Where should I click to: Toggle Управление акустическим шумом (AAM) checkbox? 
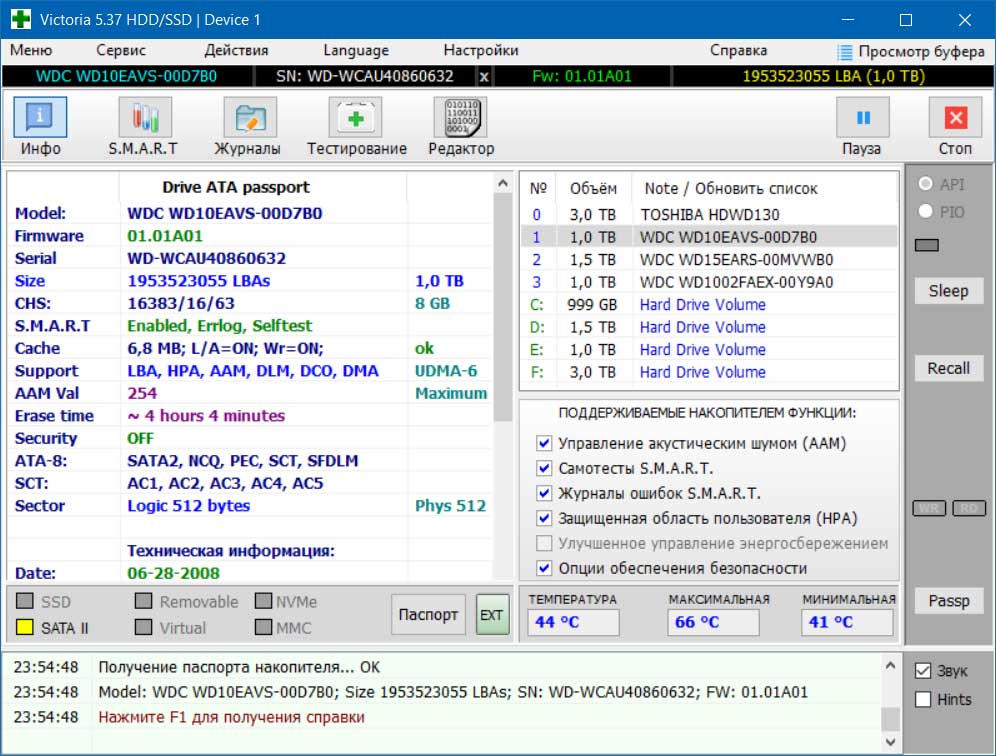[544, 443]
